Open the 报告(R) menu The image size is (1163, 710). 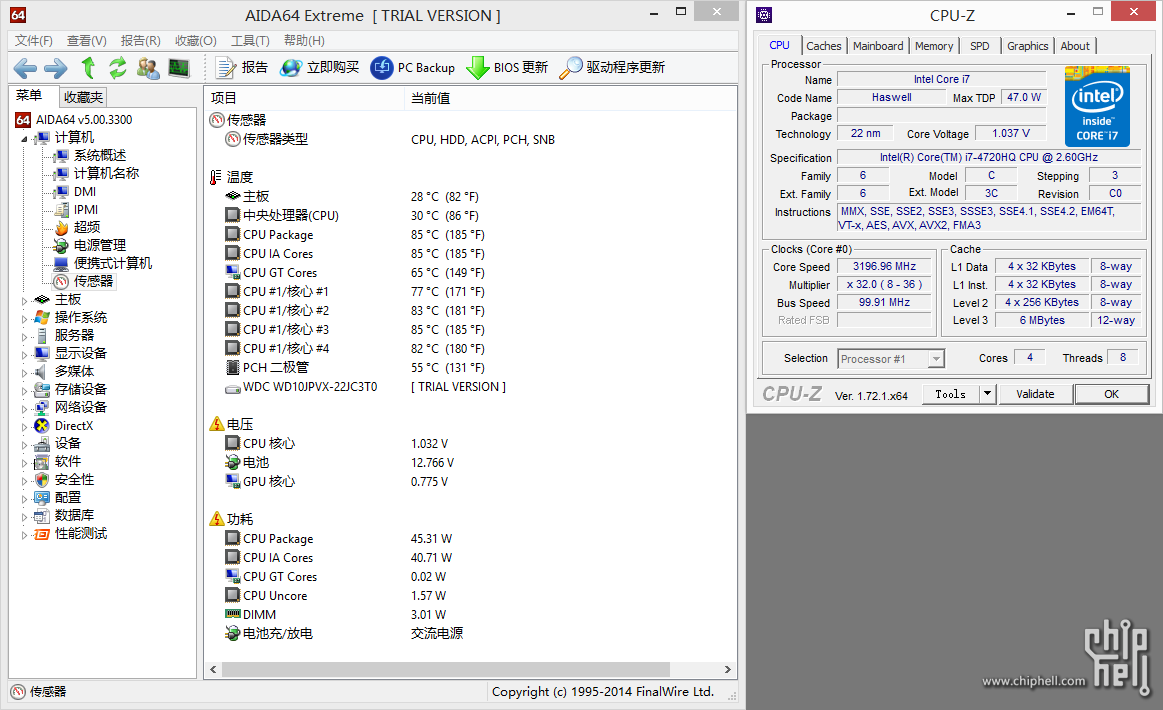[140, 41]
